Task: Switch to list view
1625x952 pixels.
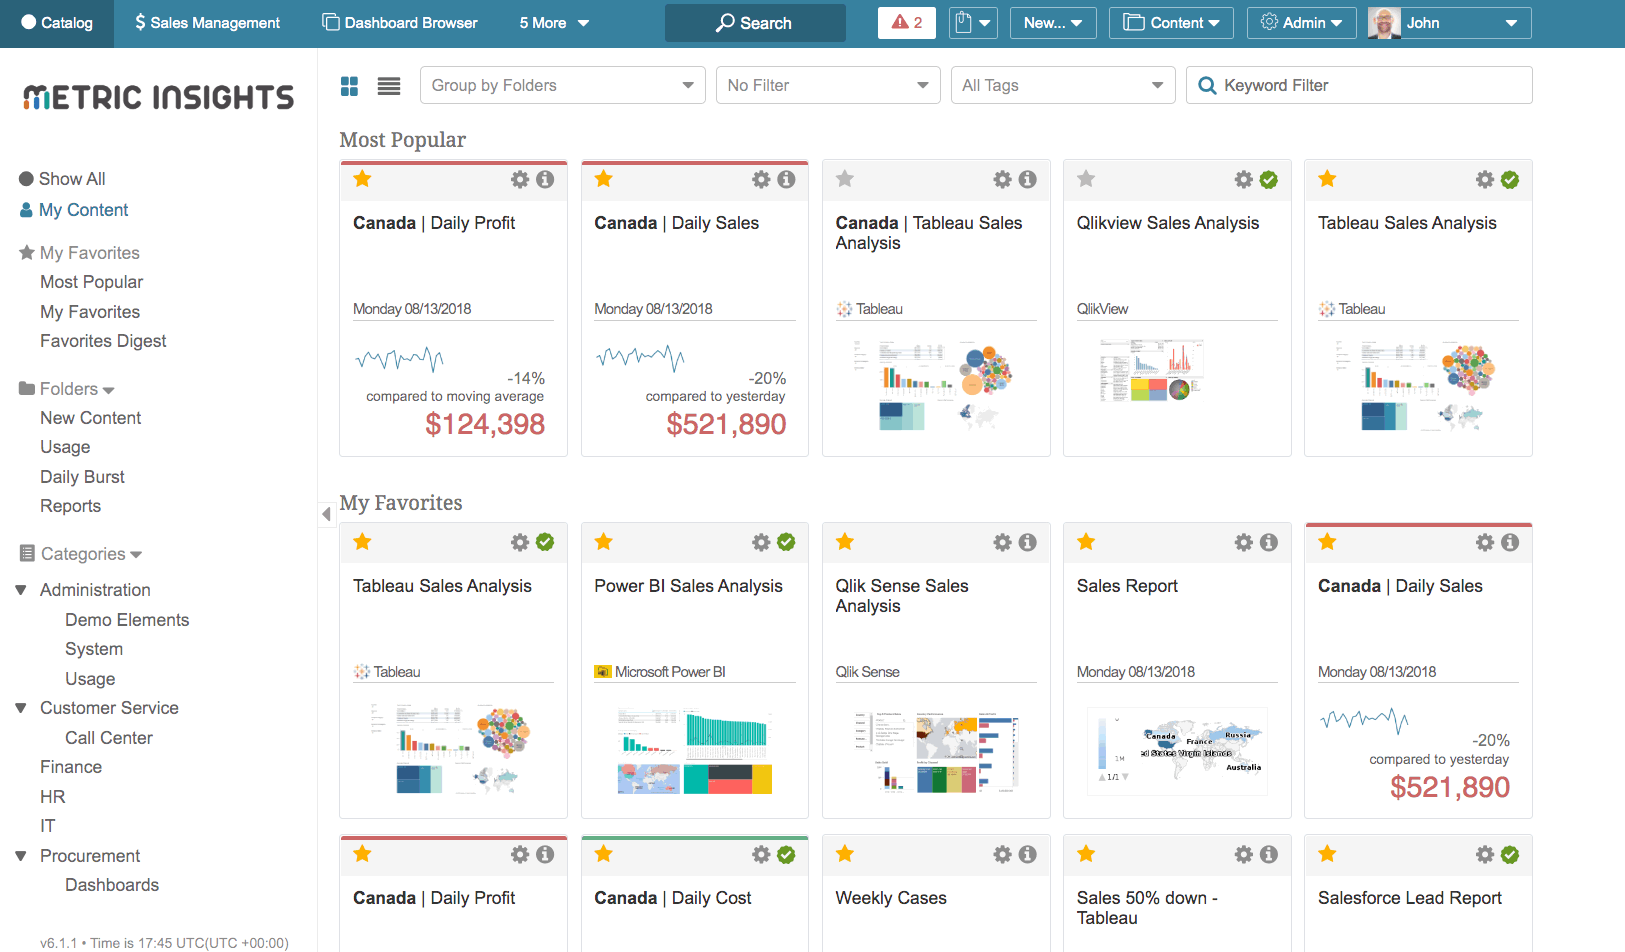Action: click(x=389, y=86)
